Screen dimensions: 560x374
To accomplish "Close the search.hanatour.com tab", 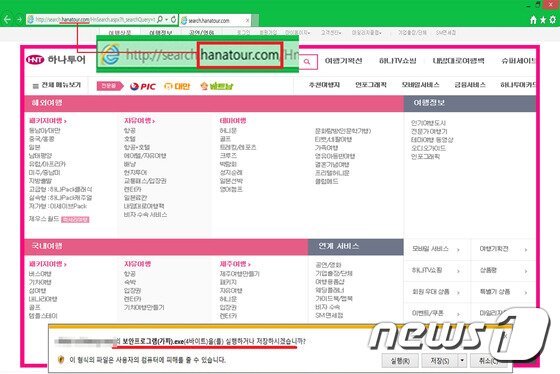I will [248, 20].
